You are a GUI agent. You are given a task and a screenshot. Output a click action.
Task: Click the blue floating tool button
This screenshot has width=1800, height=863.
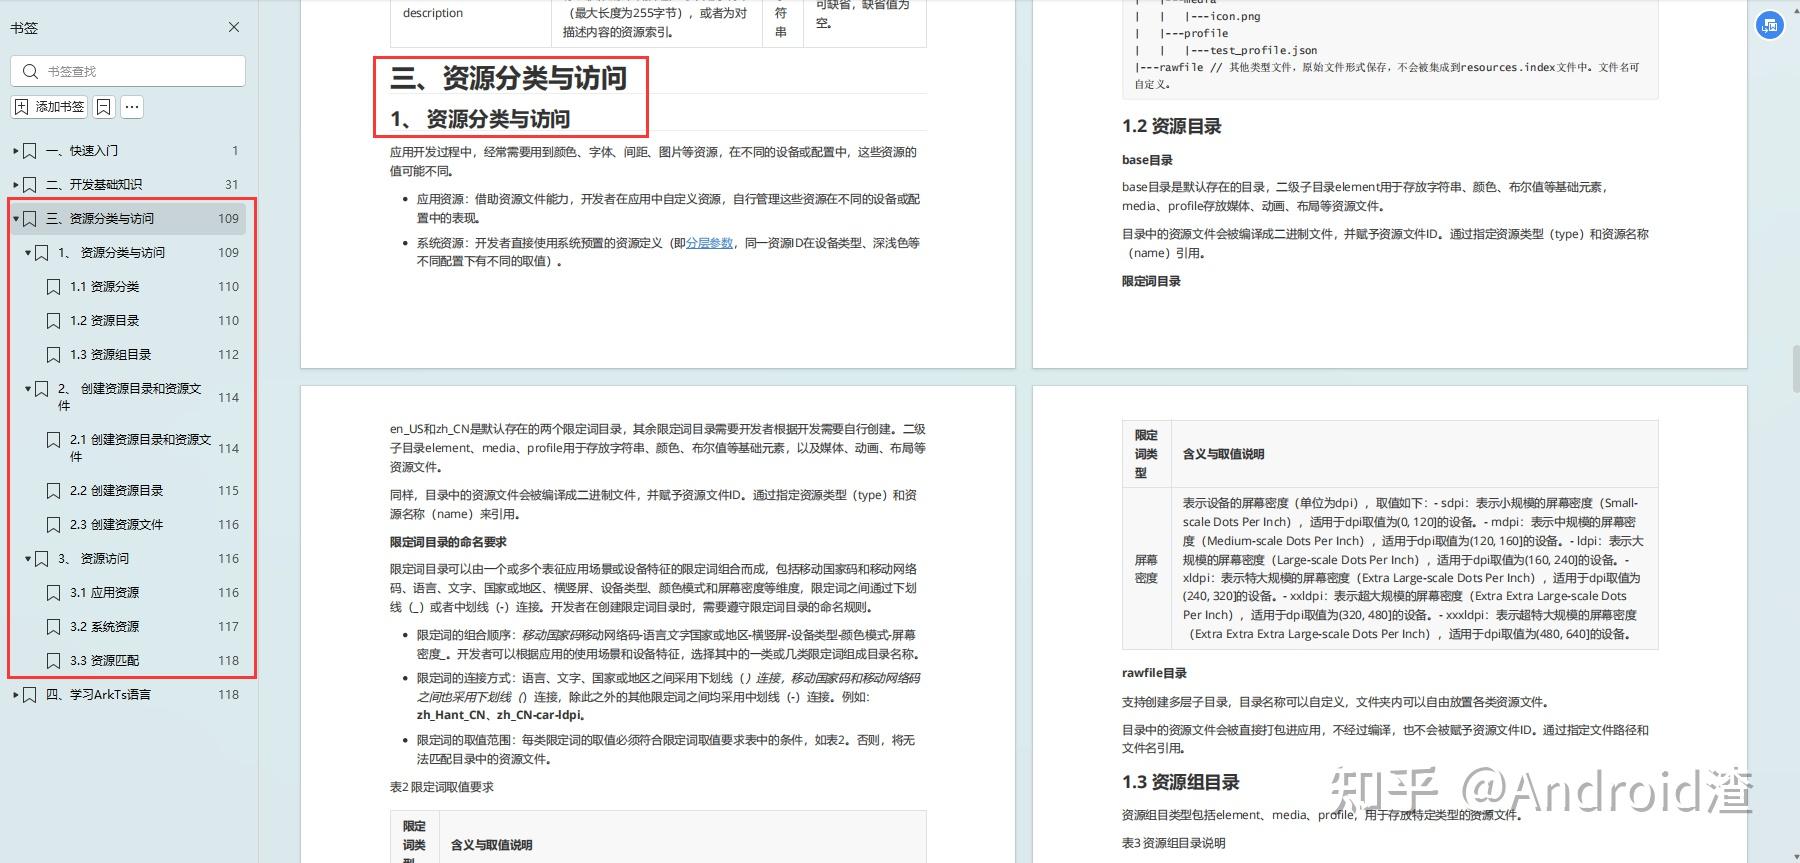pyautogui.click(x=1769, y=26)
